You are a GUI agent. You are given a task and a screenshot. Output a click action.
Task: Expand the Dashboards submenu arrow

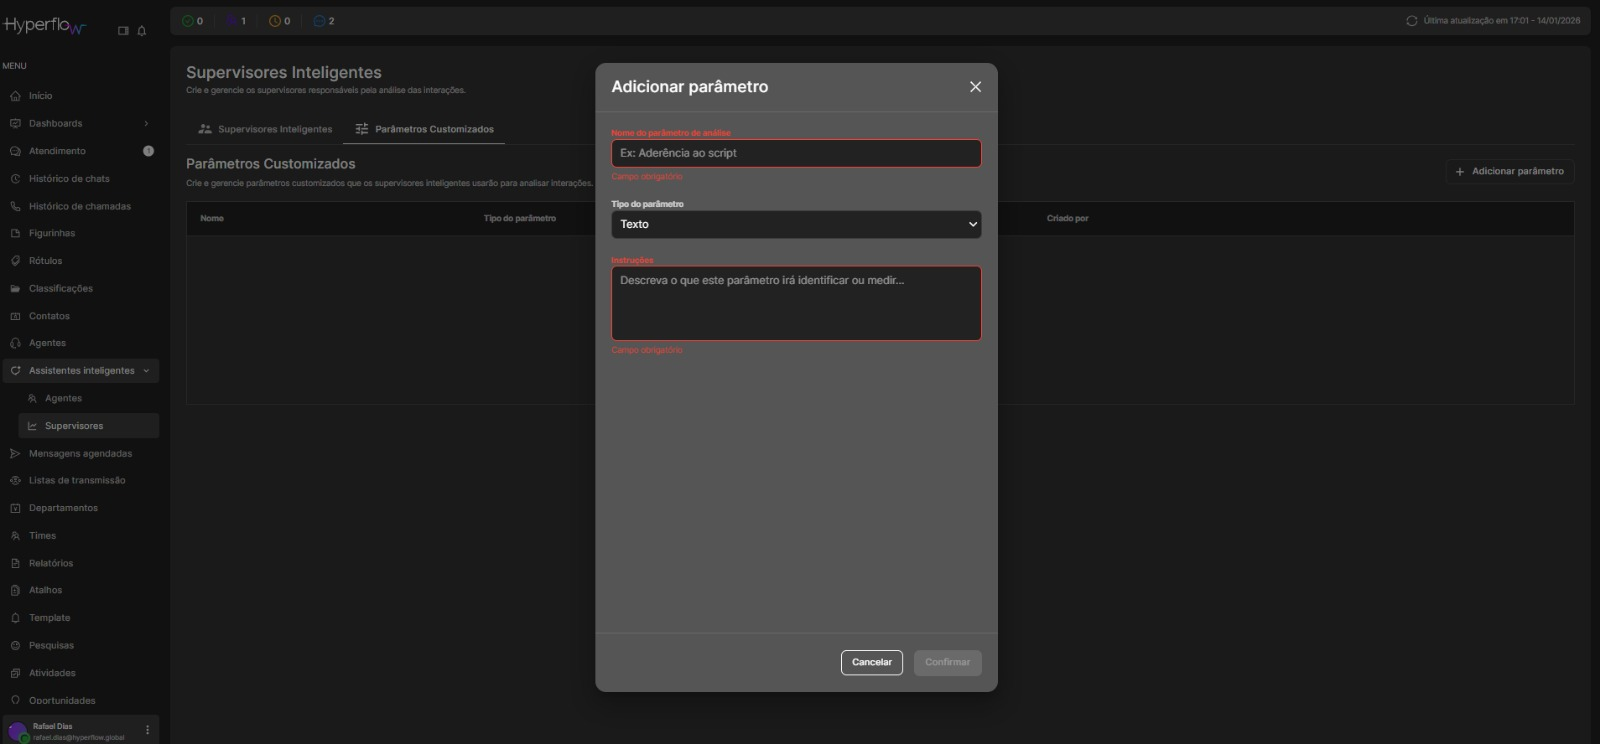(146, 124)
